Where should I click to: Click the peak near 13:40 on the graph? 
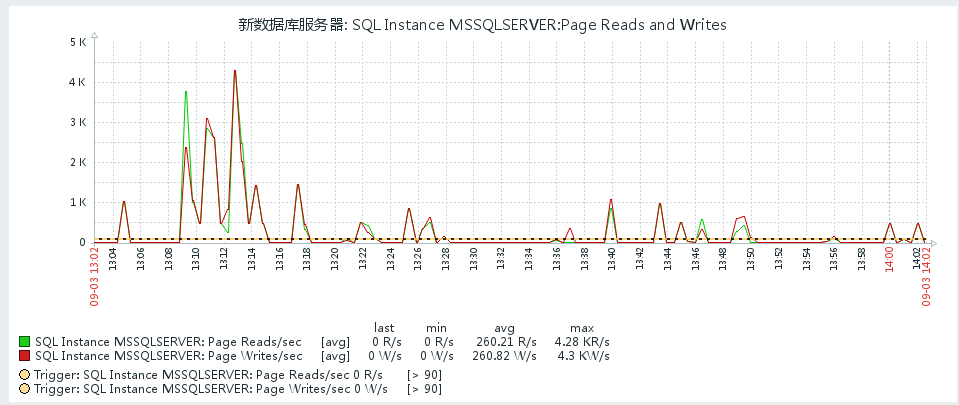[611, 200]
